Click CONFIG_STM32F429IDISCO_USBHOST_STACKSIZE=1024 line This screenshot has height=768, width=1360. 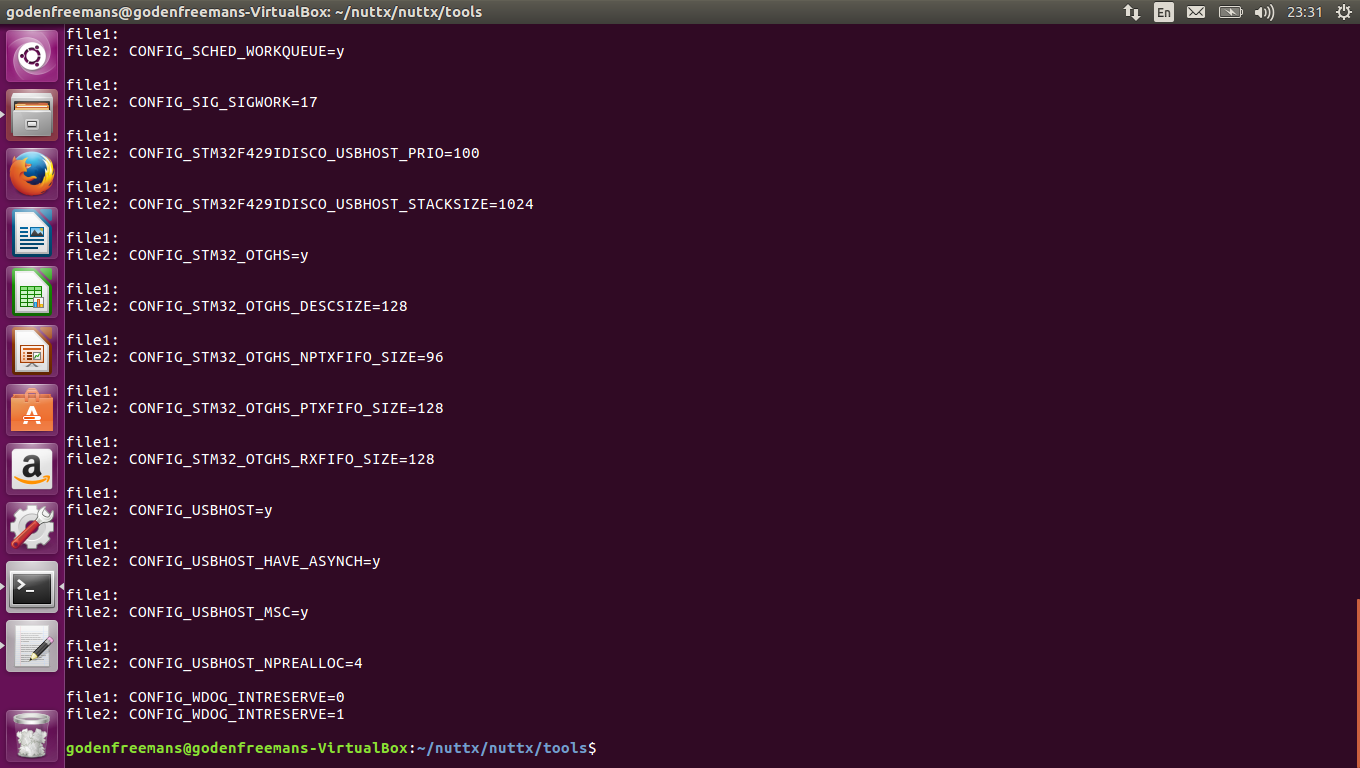tap(300, 204)
